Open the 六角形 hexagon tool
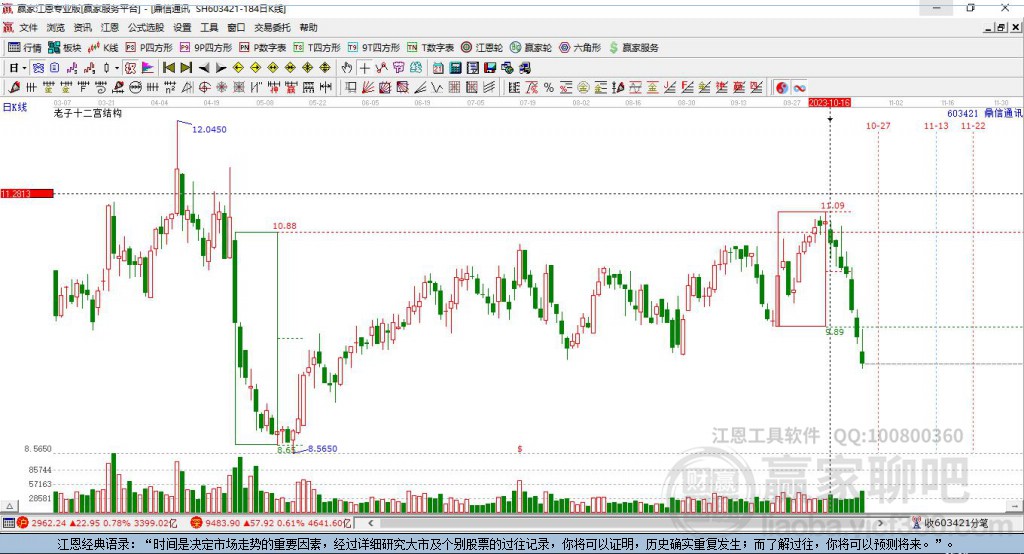Viewport: 1024px width, 554px height. click(x=580, y=48)
